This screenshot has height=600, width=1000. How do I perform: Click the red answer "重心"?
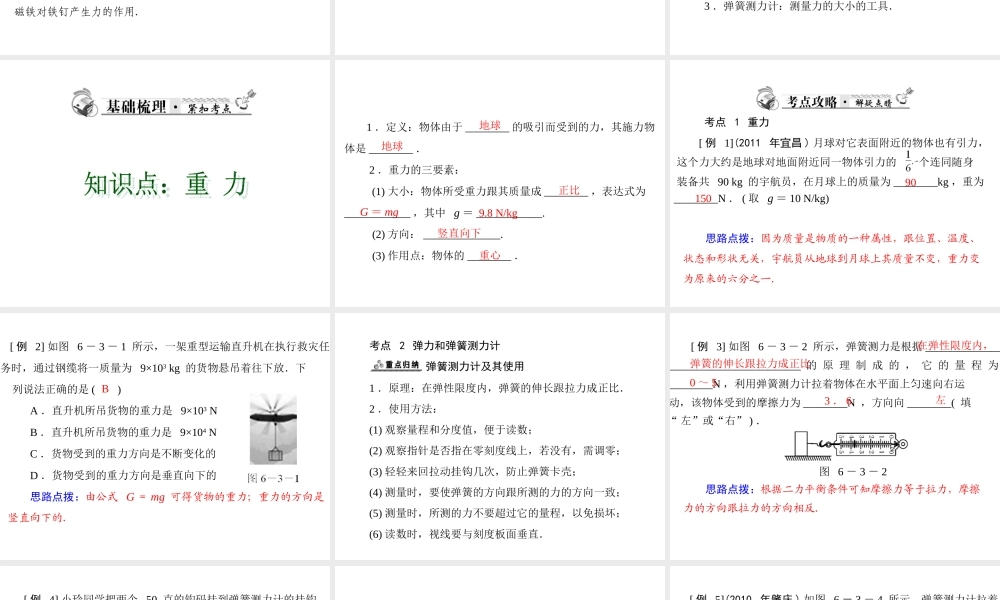point(490,255)
